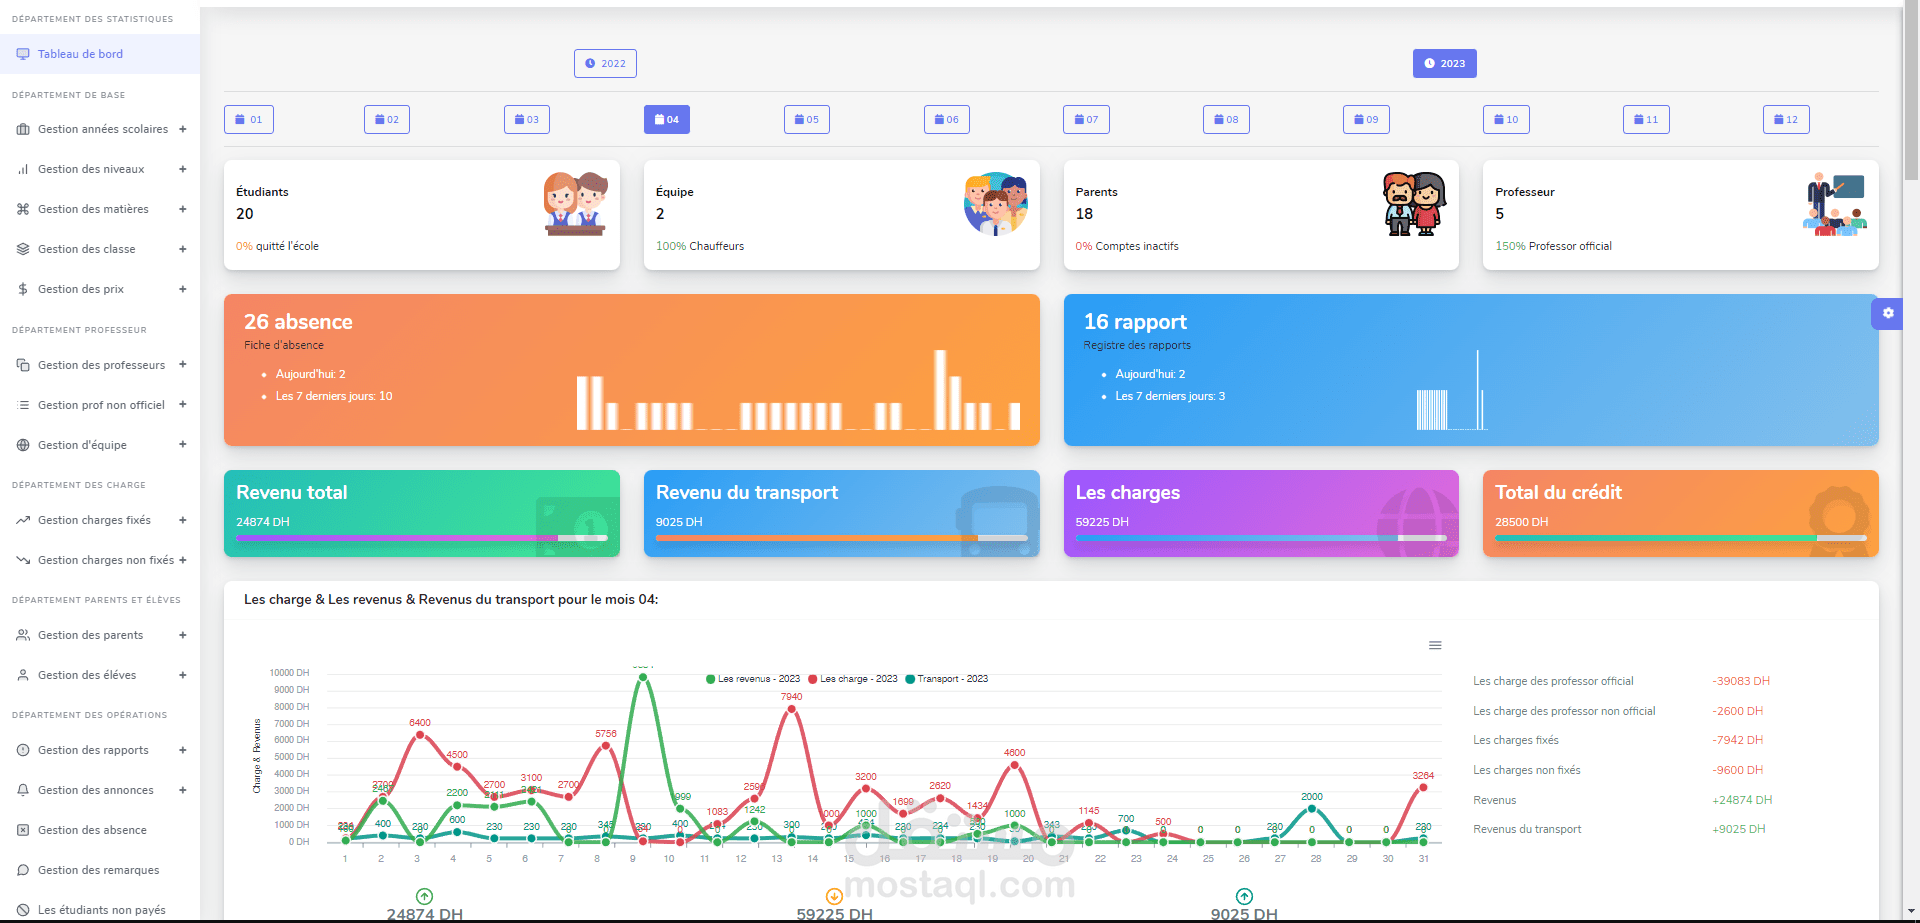Screen dimensions: 1920x923
Task: Click Revenu du transport progress bar
Action: pos(842,538)
